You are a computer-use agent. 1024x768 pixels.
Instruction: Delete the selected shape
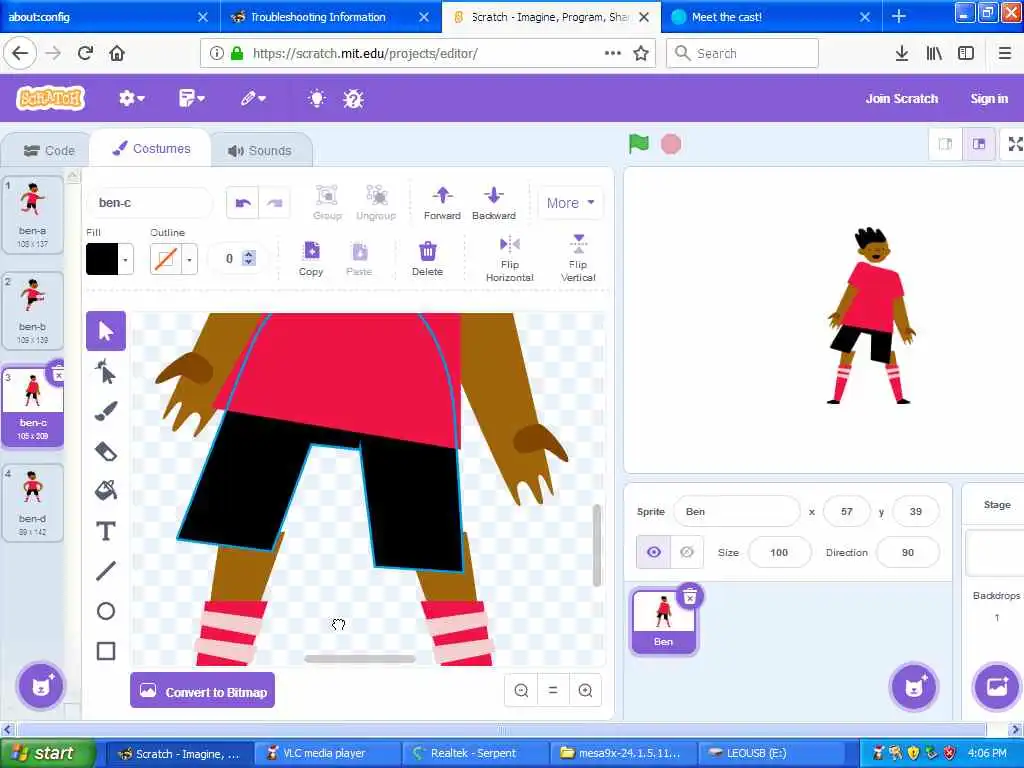(427, 259)
